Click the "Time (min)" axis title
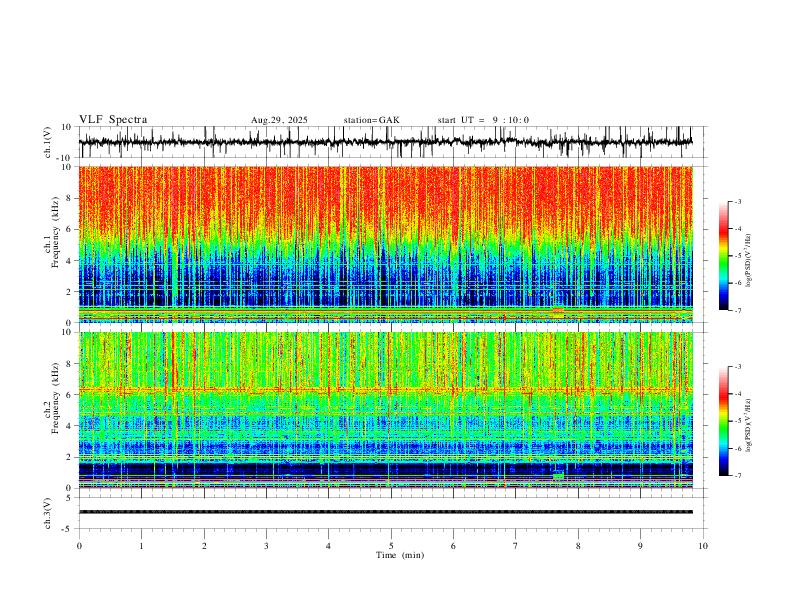 (x=400, y=555)
